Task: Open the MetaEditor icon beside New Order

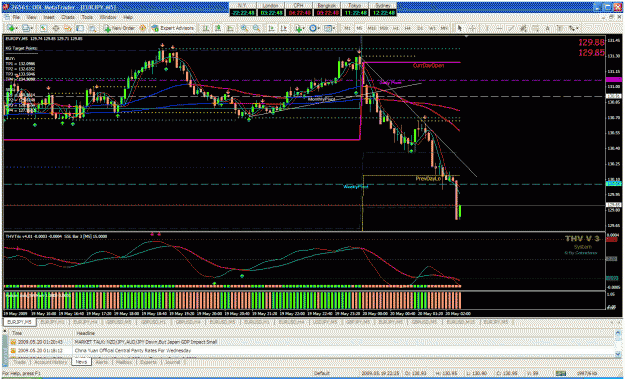Action: point(142,28)
